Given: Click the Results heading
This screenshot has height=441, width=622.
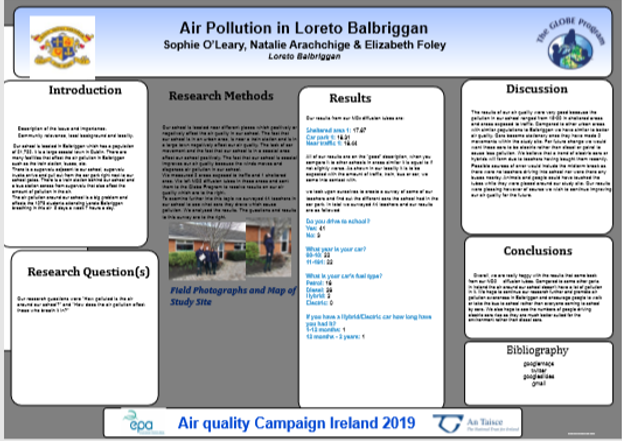Looking at the screenshot, I should tap(350, 98).
